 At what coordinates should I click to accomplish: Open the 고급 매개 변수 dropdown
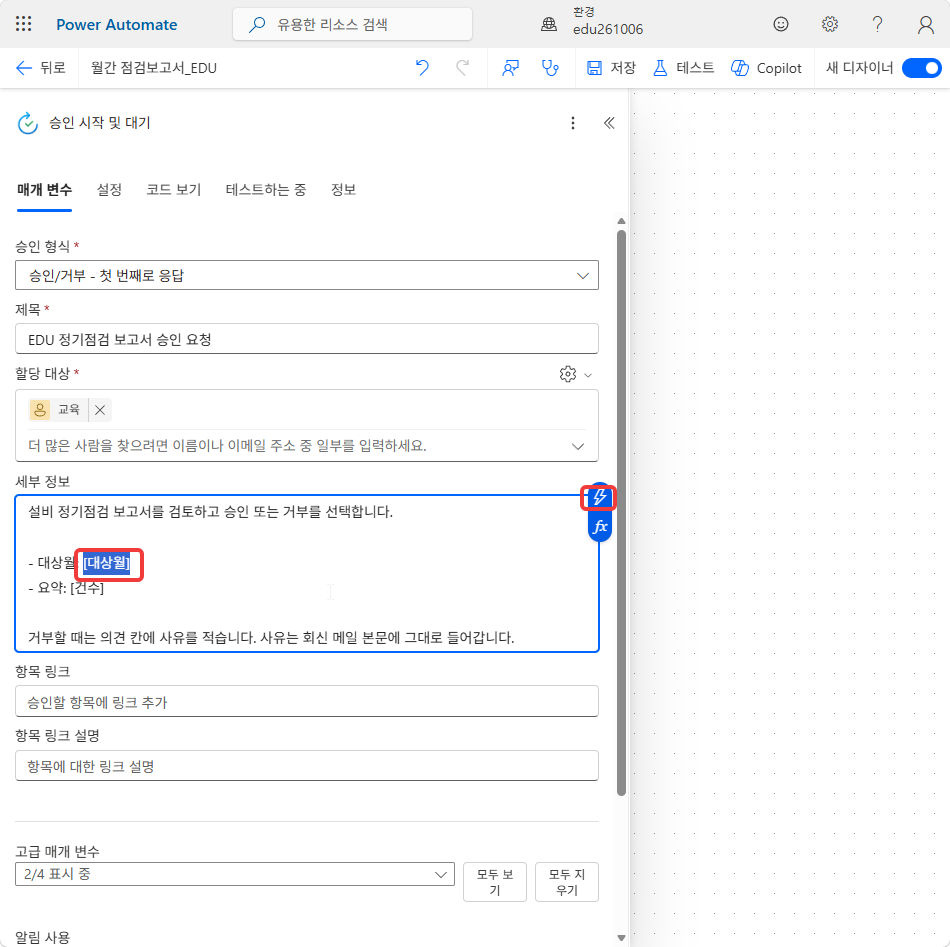[x=235, y=874]
